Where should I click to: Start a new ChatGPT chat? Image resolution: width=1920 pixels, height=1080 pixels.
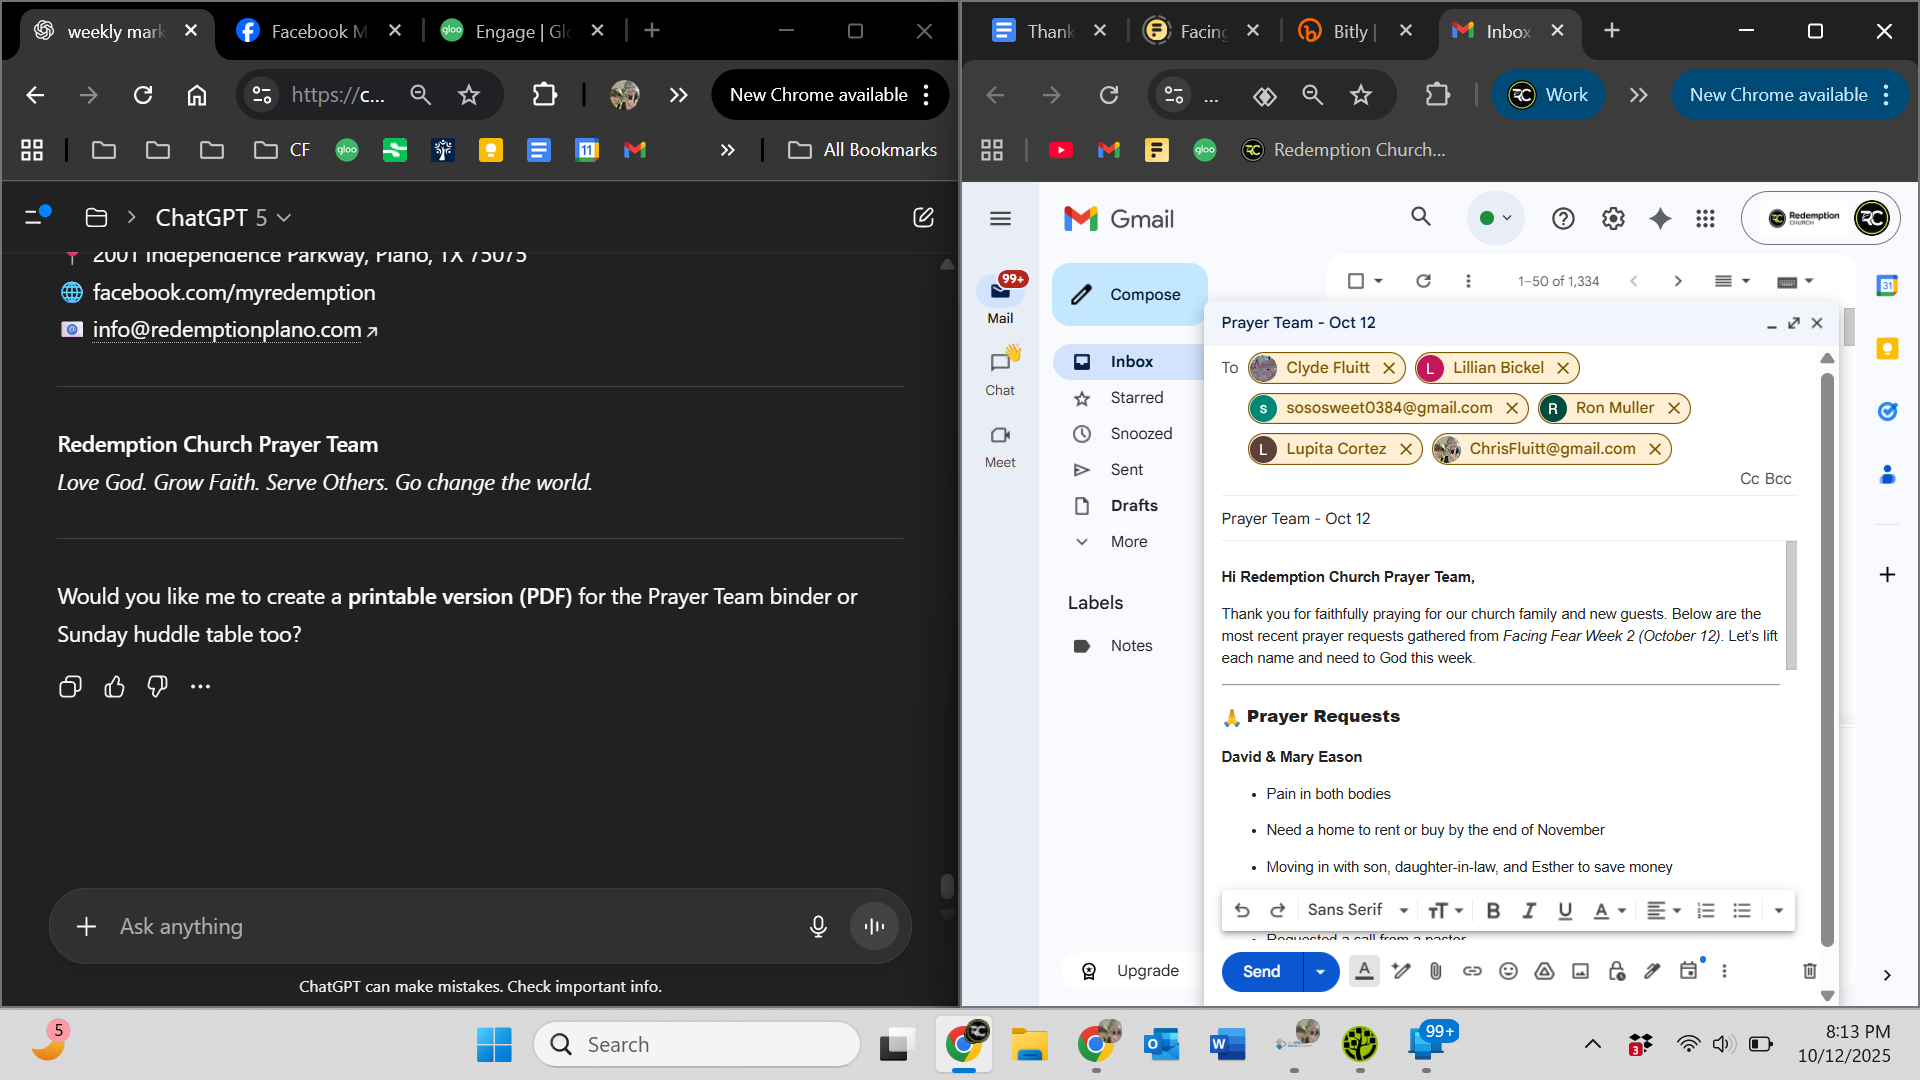[923, 217]
